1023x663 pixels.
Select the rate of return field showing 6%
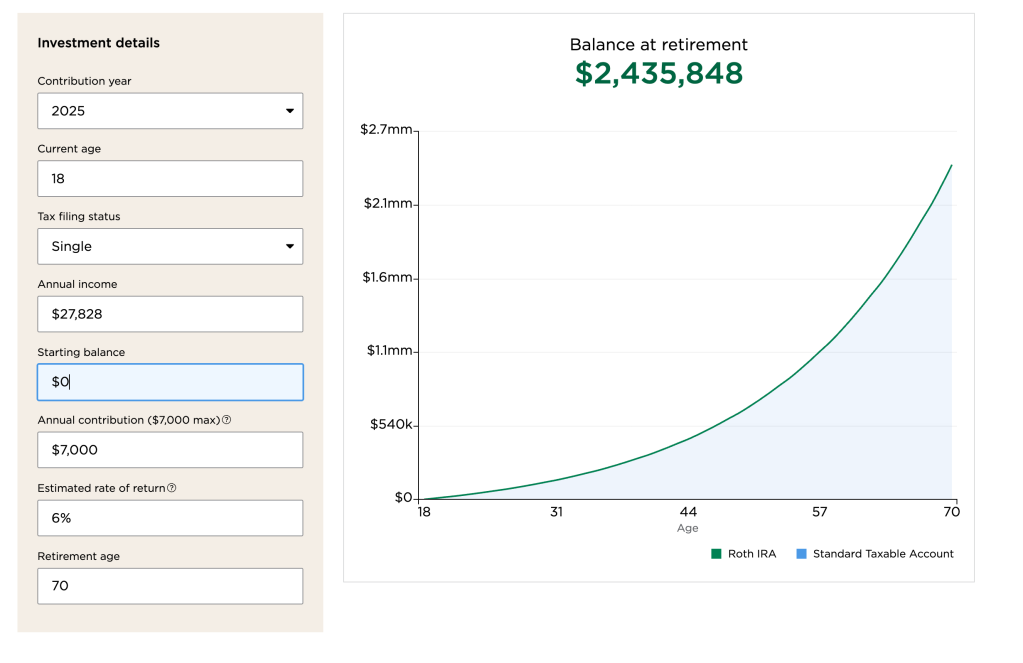pos(170,518)
